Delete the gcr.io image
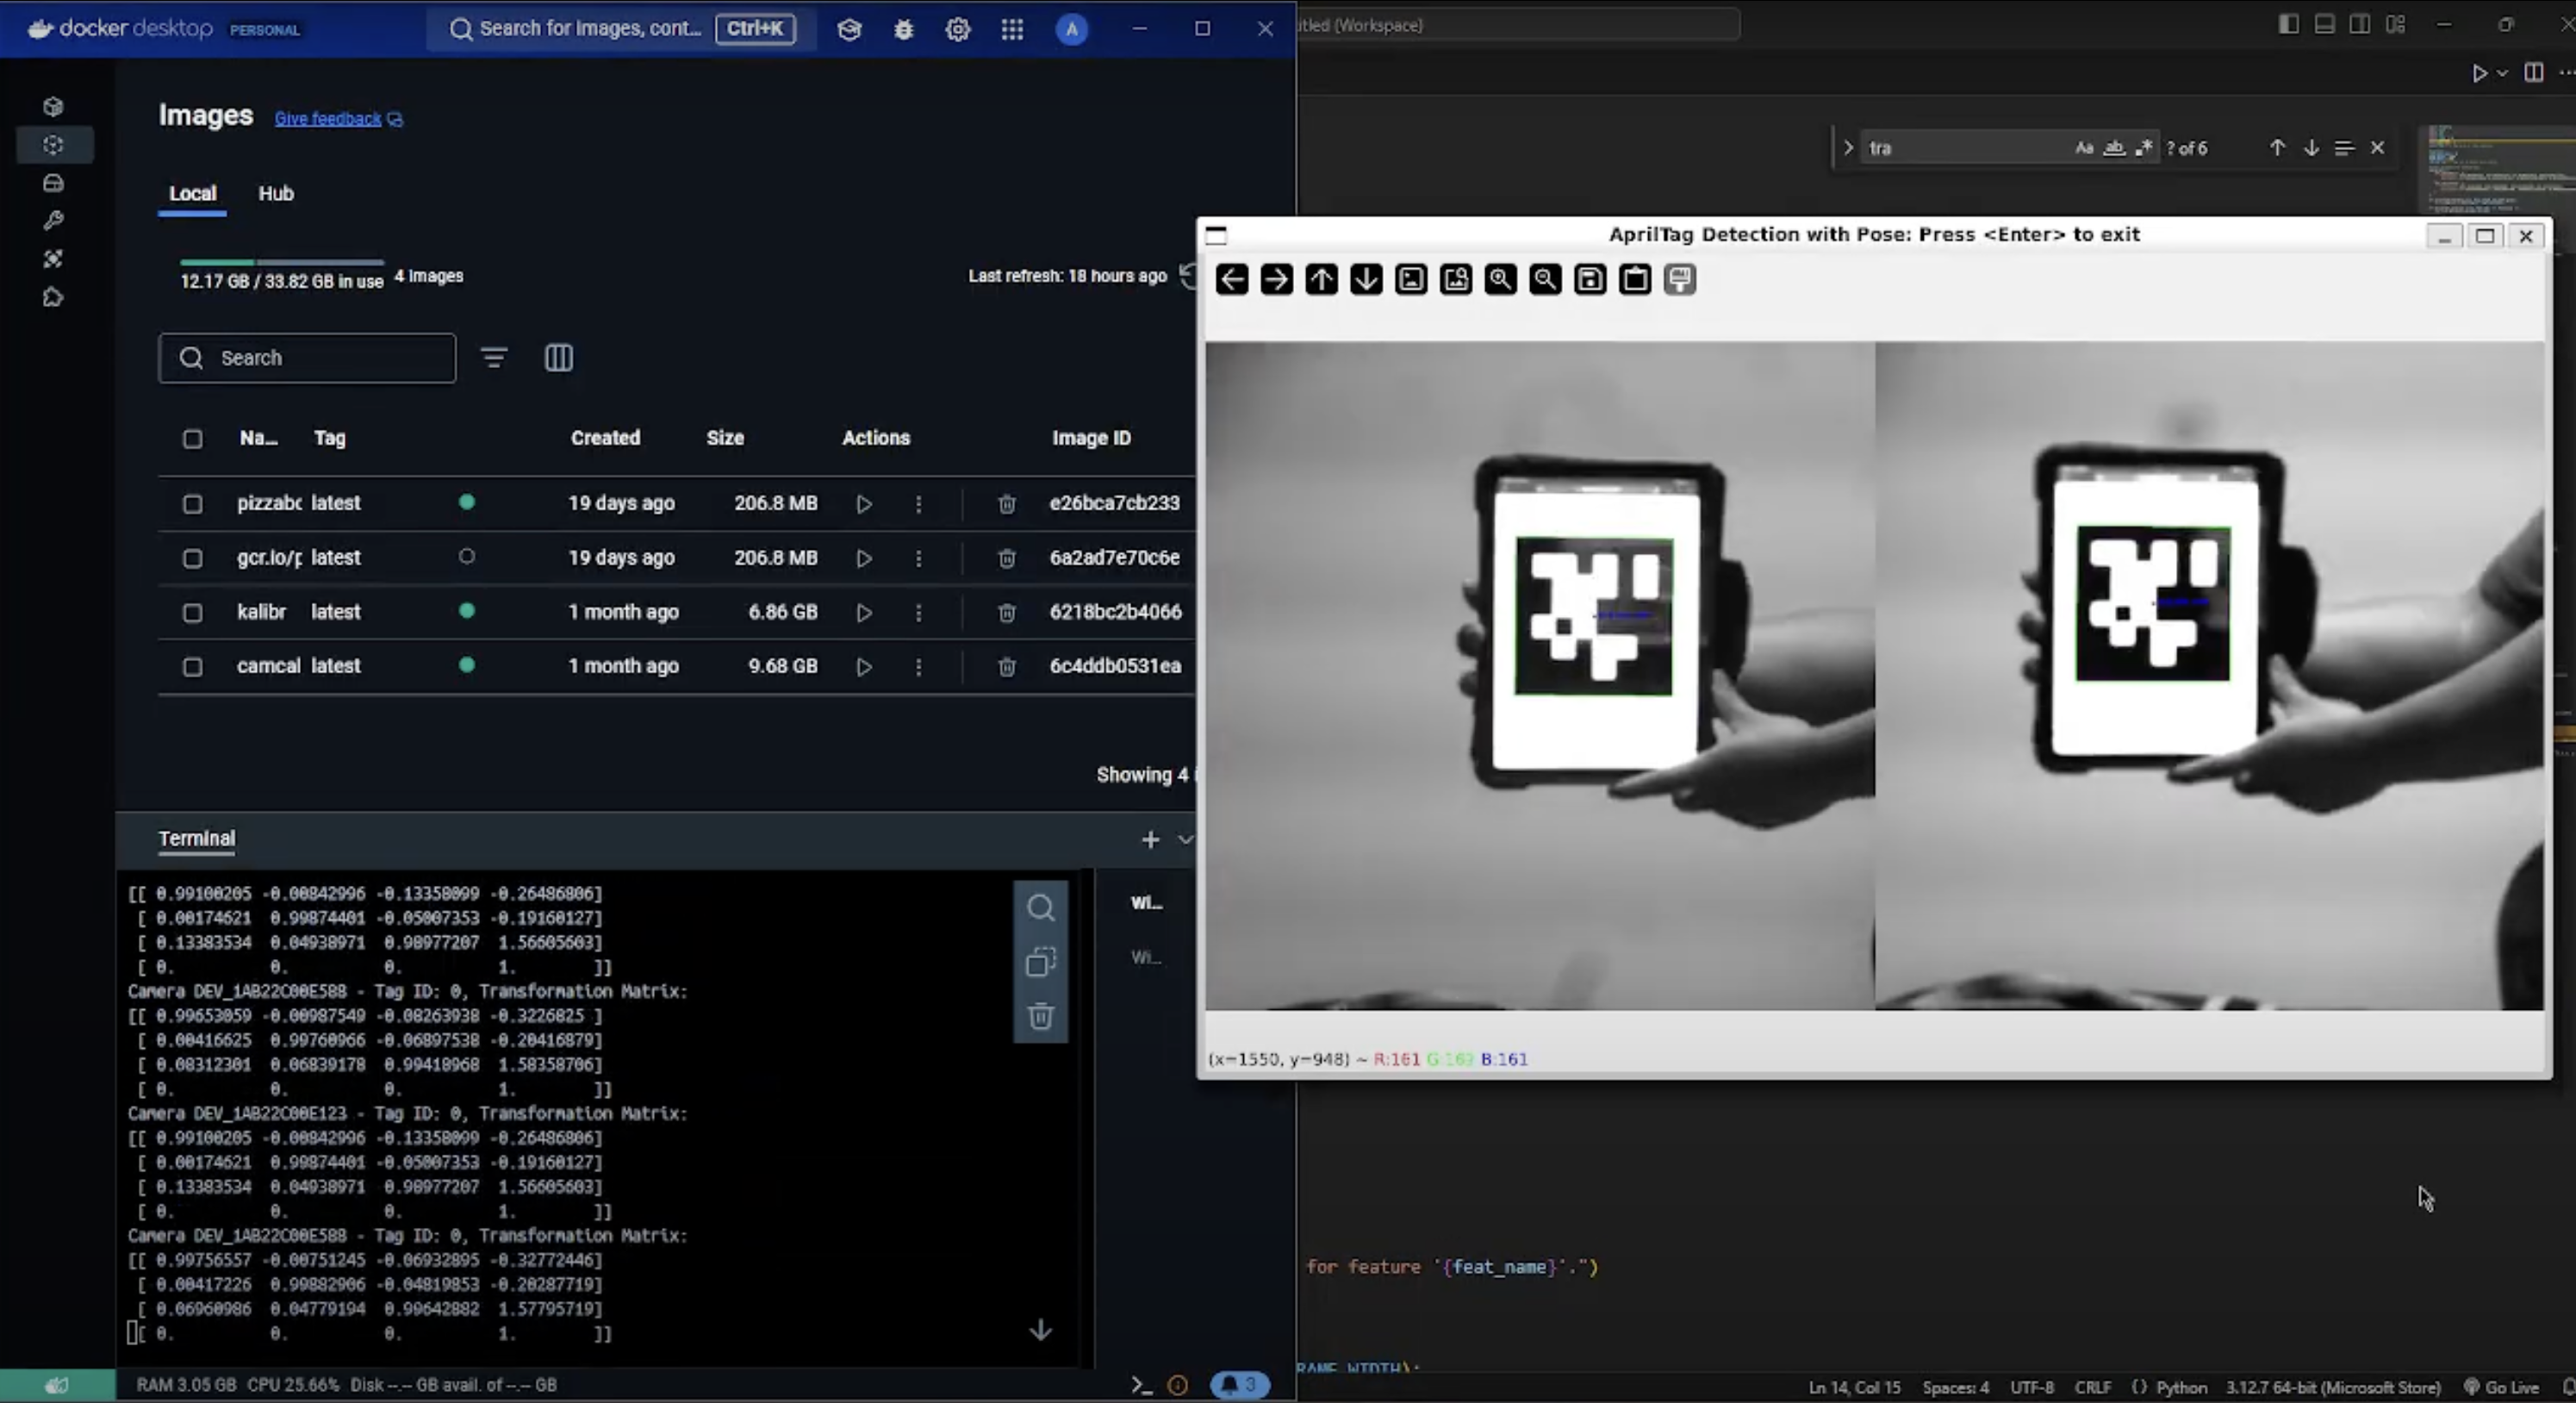 click(1006, 558)
